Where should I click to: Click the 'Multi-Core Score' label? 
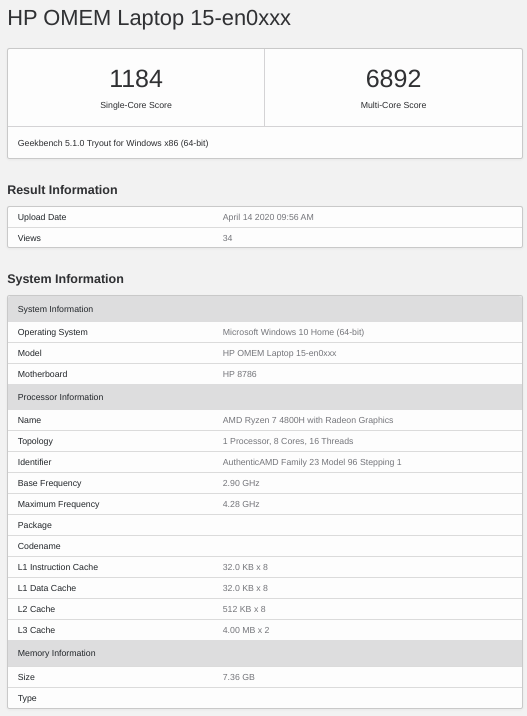(393, 105)
